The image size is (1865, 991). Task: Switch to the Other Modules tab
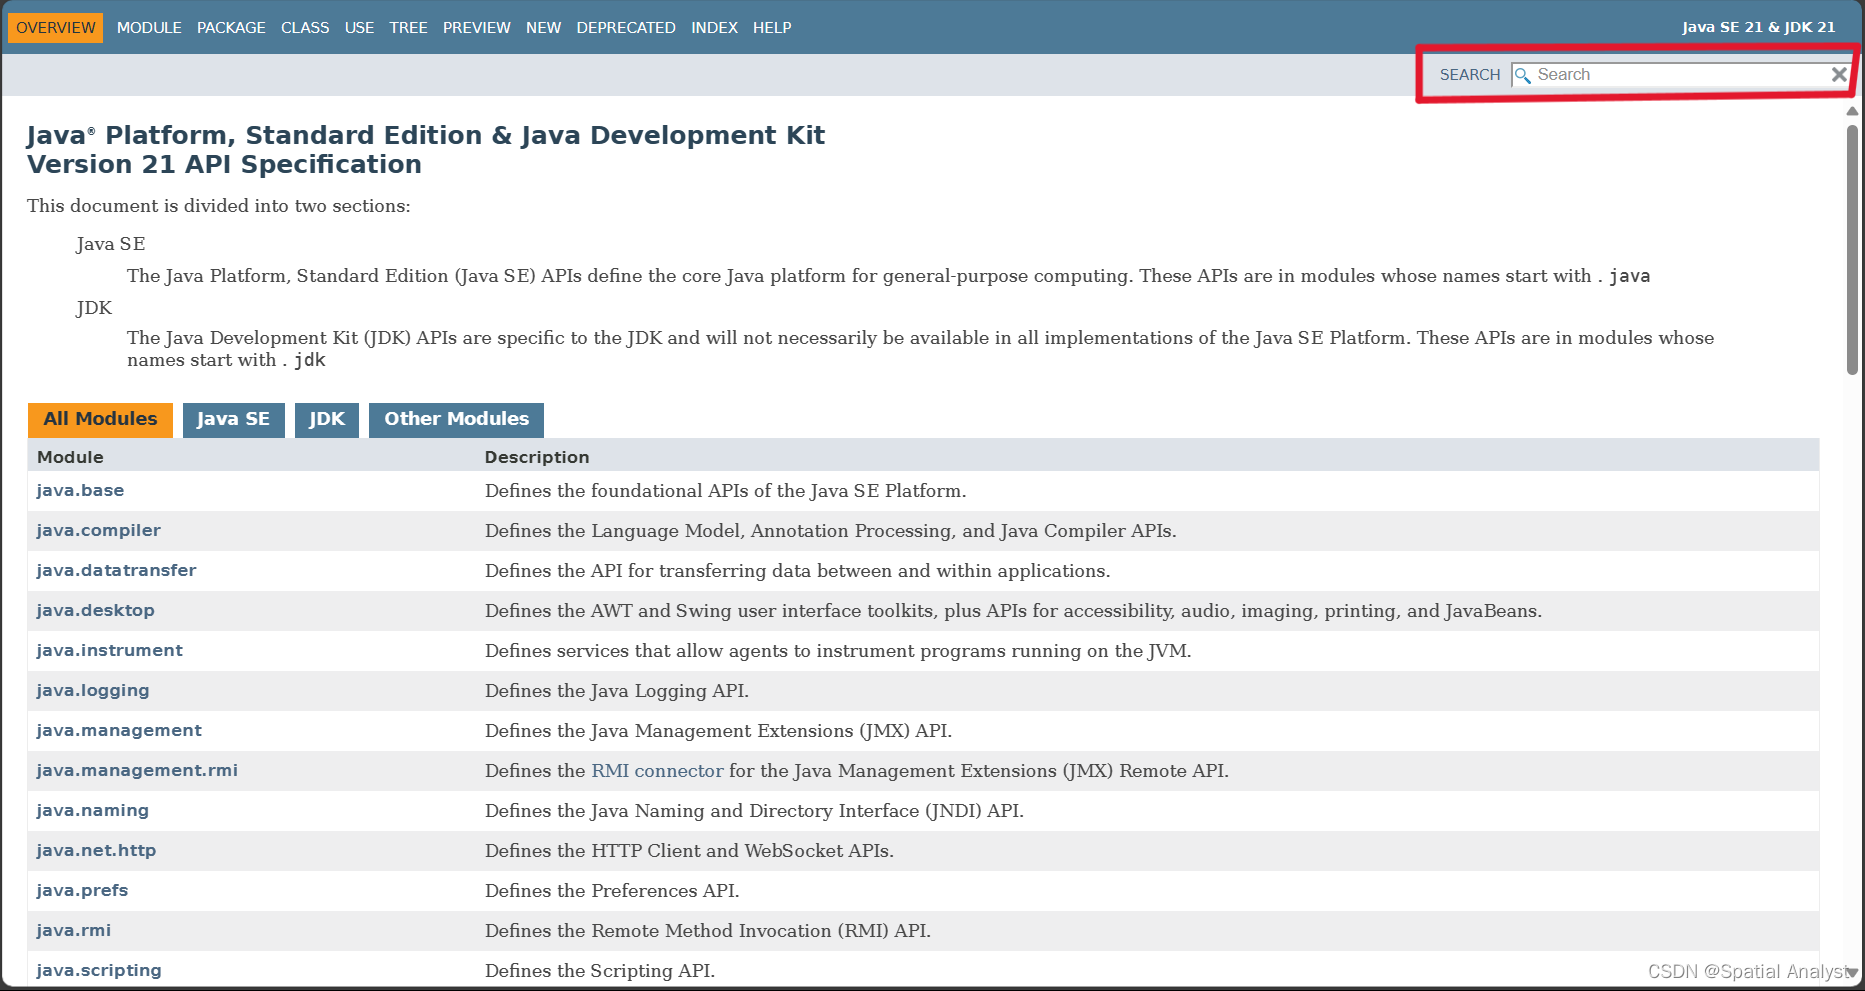click(x=456, y=420)
